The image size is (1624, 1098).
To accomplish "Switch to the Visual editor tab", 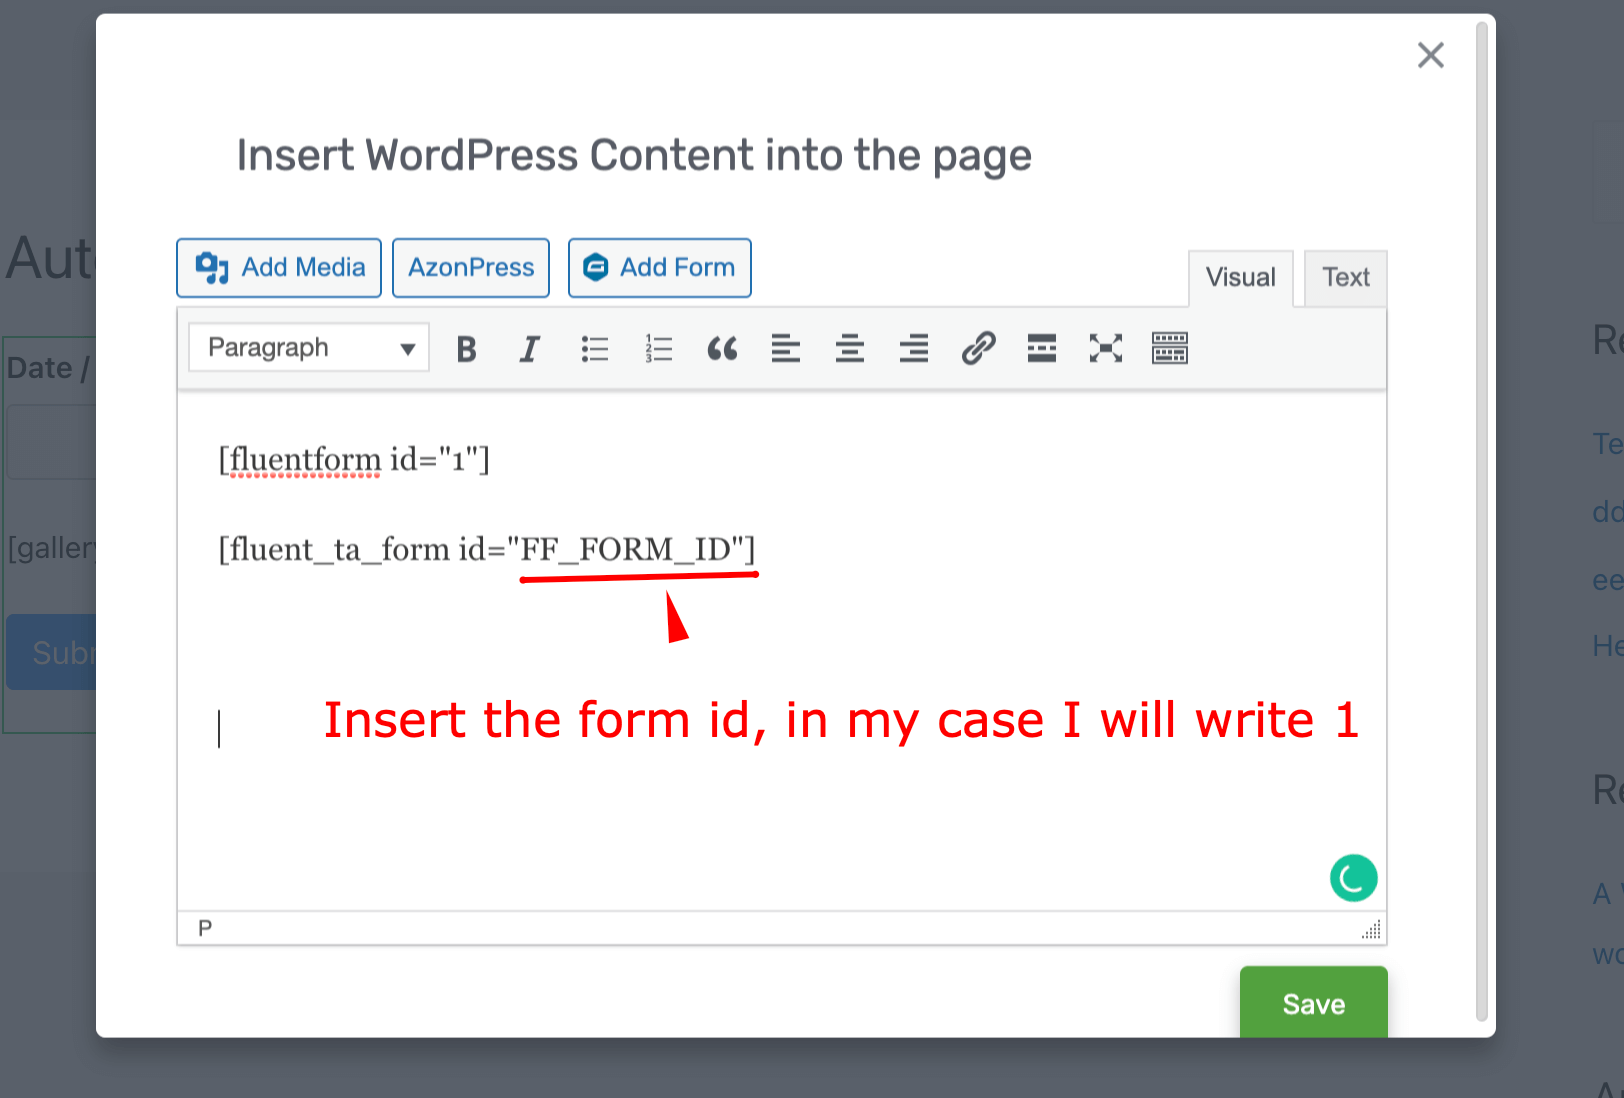I will pos(1240,278).
